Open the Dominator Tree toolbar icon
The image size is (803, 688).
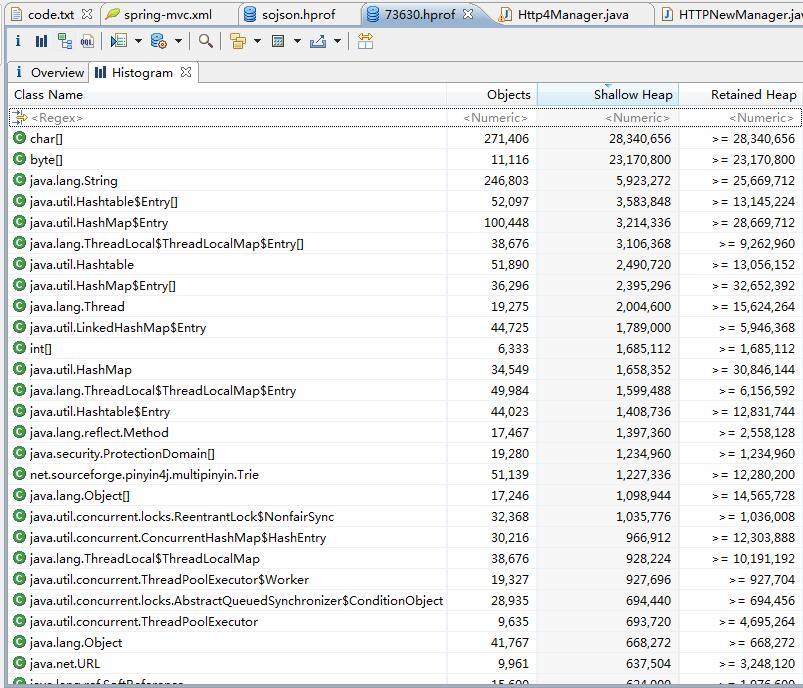point(65,41)
